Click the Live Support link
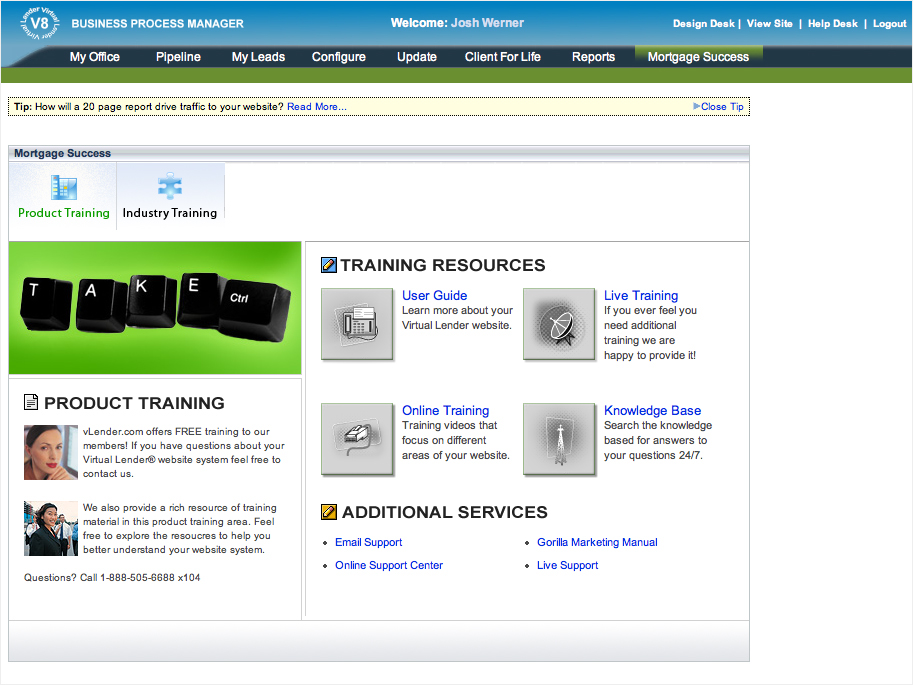The image size is (913, 685). pyautogui.click(x=567, y=565)
